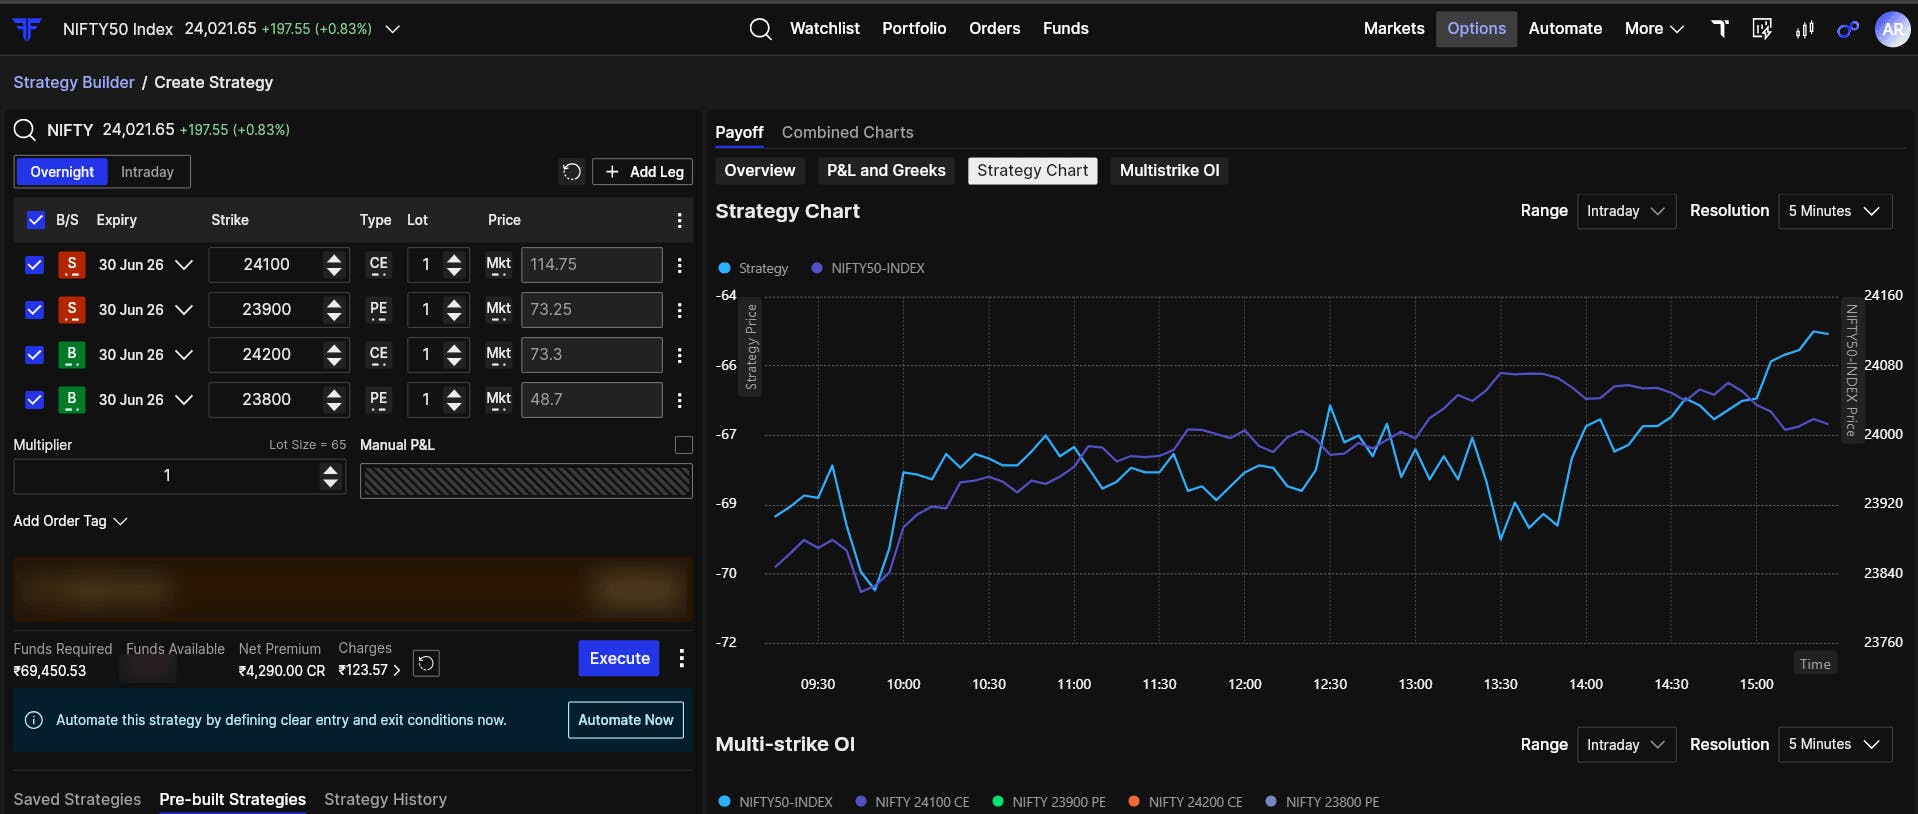Click the app logo in the header
The height and width of the screenshot is (814, 1918).
[x=27, y=29]
